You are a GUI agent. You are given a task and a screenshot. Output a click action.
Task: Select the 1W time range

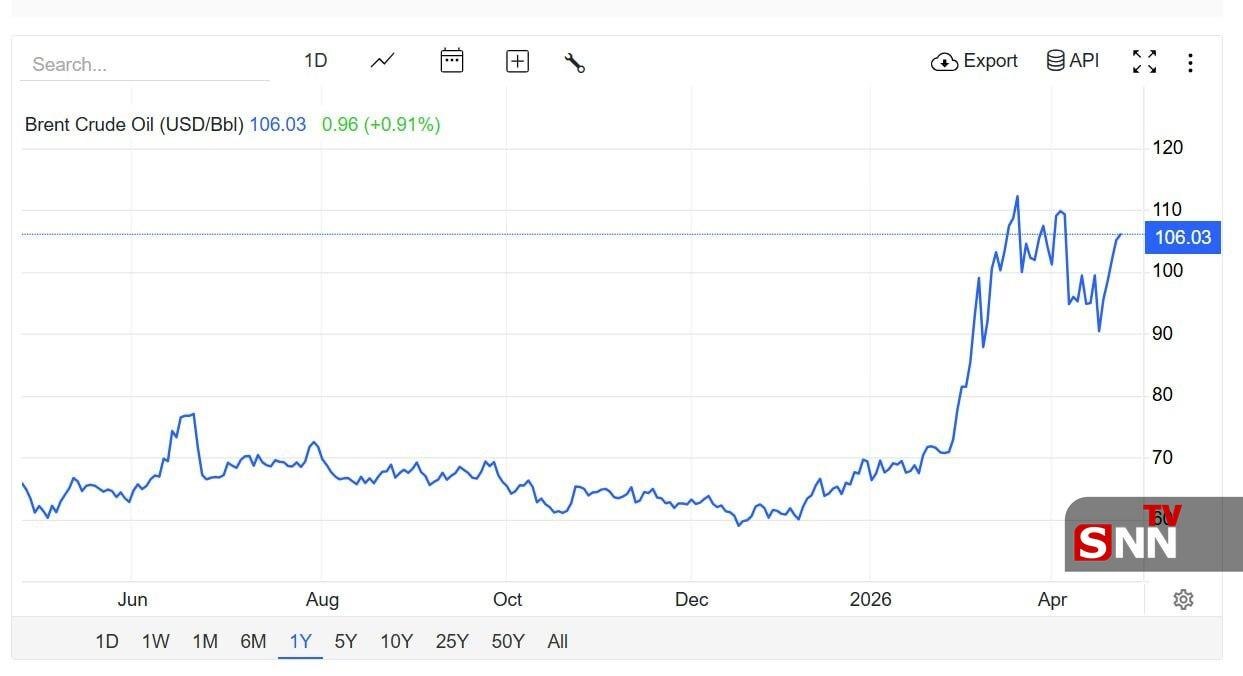(155, 642)
